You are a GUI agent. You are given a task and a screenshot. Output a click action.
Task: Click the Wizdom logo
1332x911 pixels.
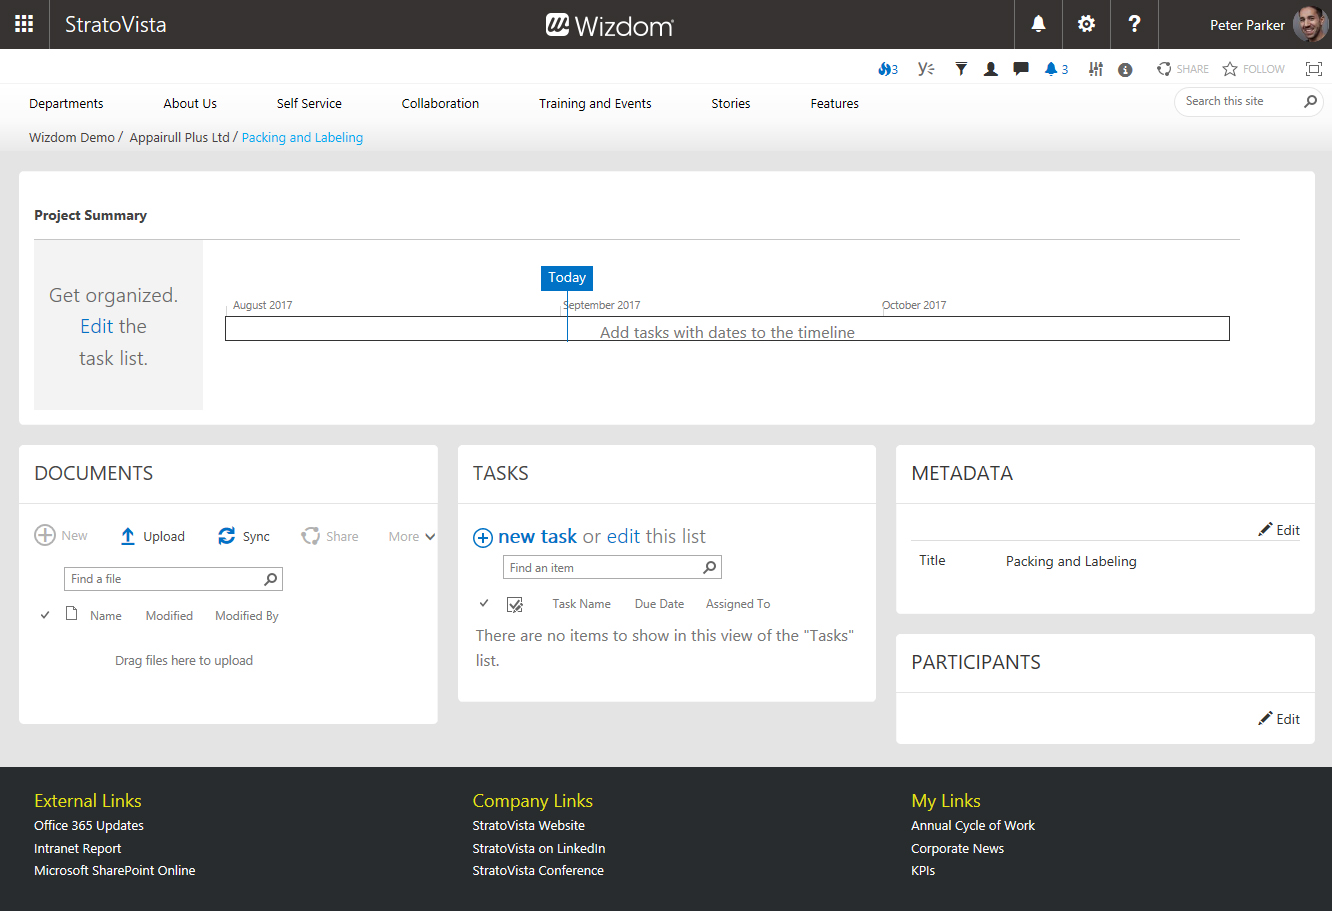tap(610, 25)
